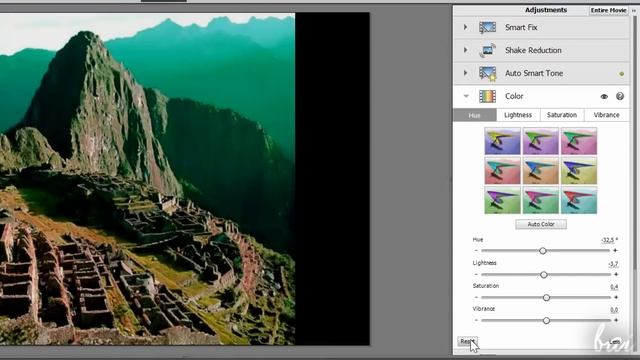Click the Auto Smart Tone label
The height and width of the screenshot is (360, 640).
[x=534, y=73]
